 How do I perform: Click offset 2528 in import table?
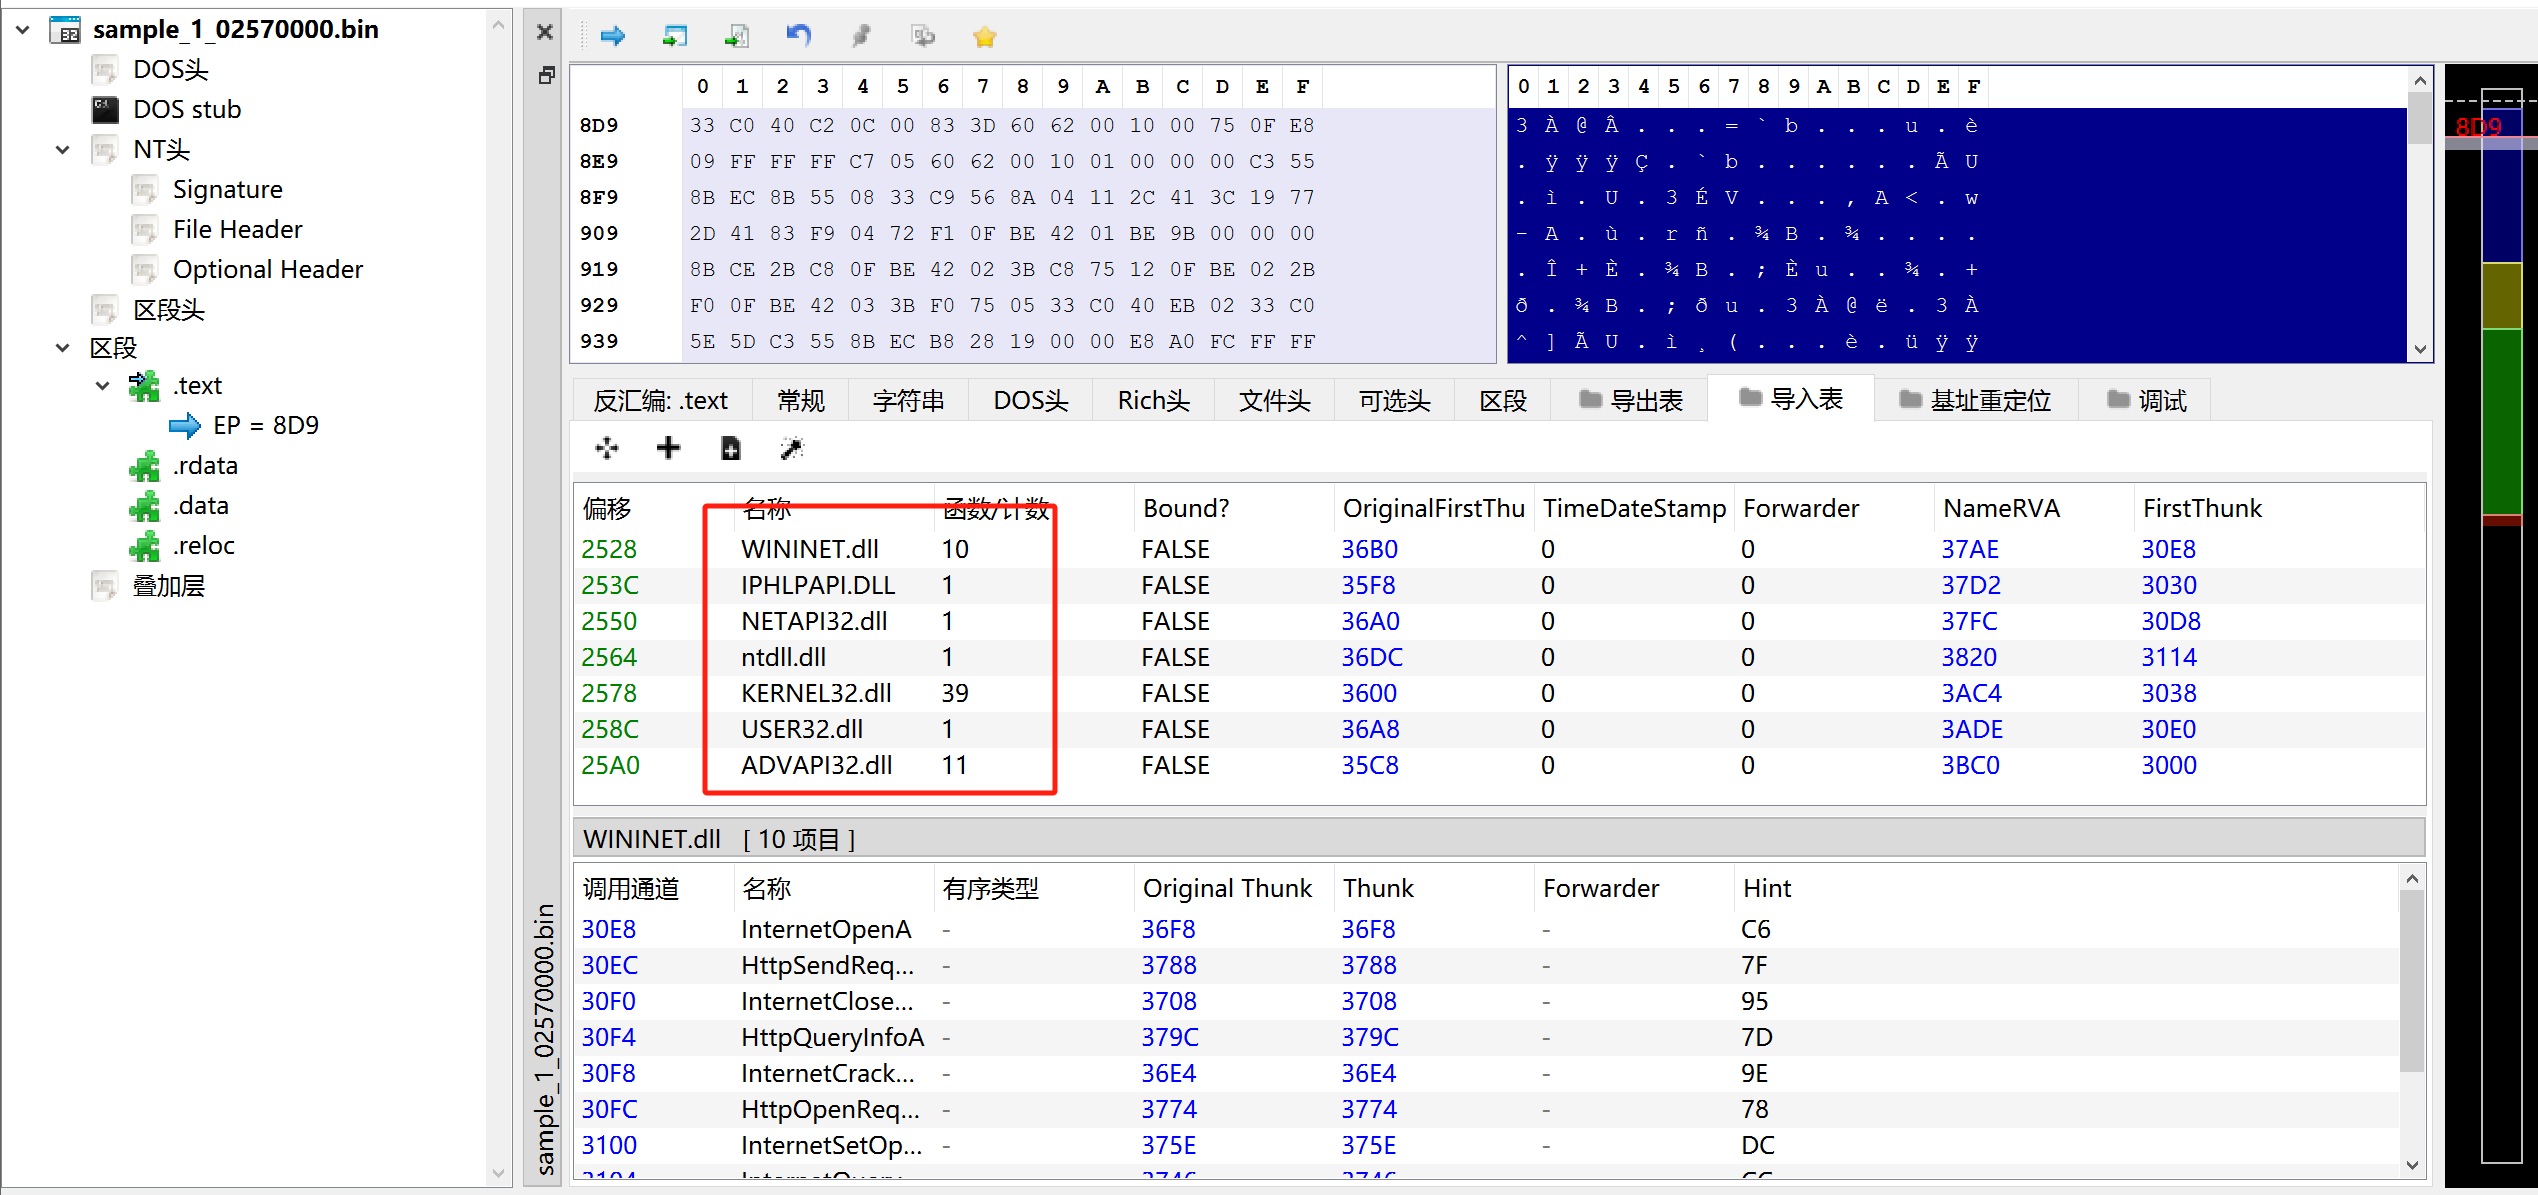coord(609,549)
